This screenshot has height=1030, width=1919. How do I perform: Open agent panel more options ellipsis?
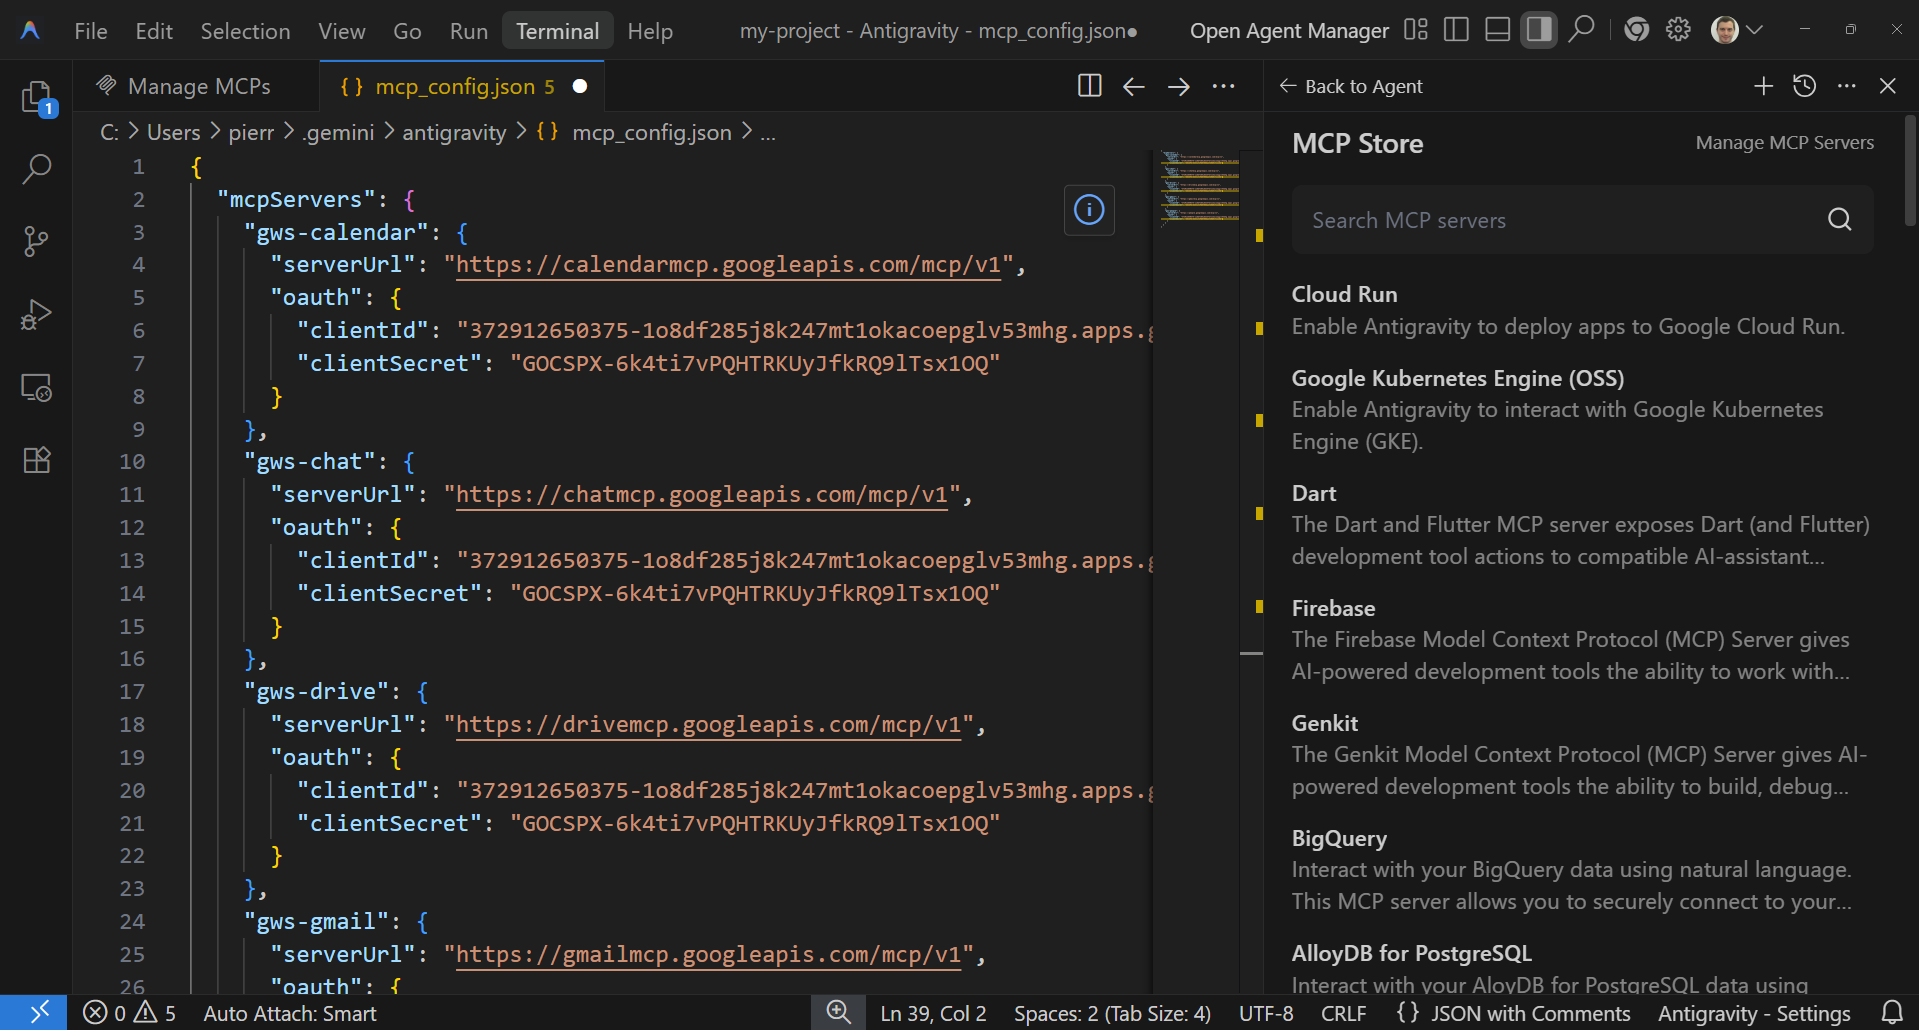[x=1847, y=86]
